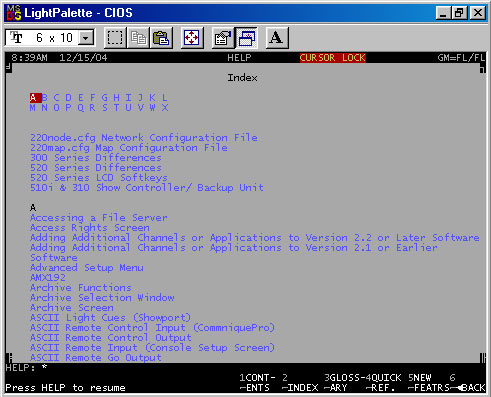Select softkey 4 QUICK REF.
491x397 pixels.
tap(383, 383)
